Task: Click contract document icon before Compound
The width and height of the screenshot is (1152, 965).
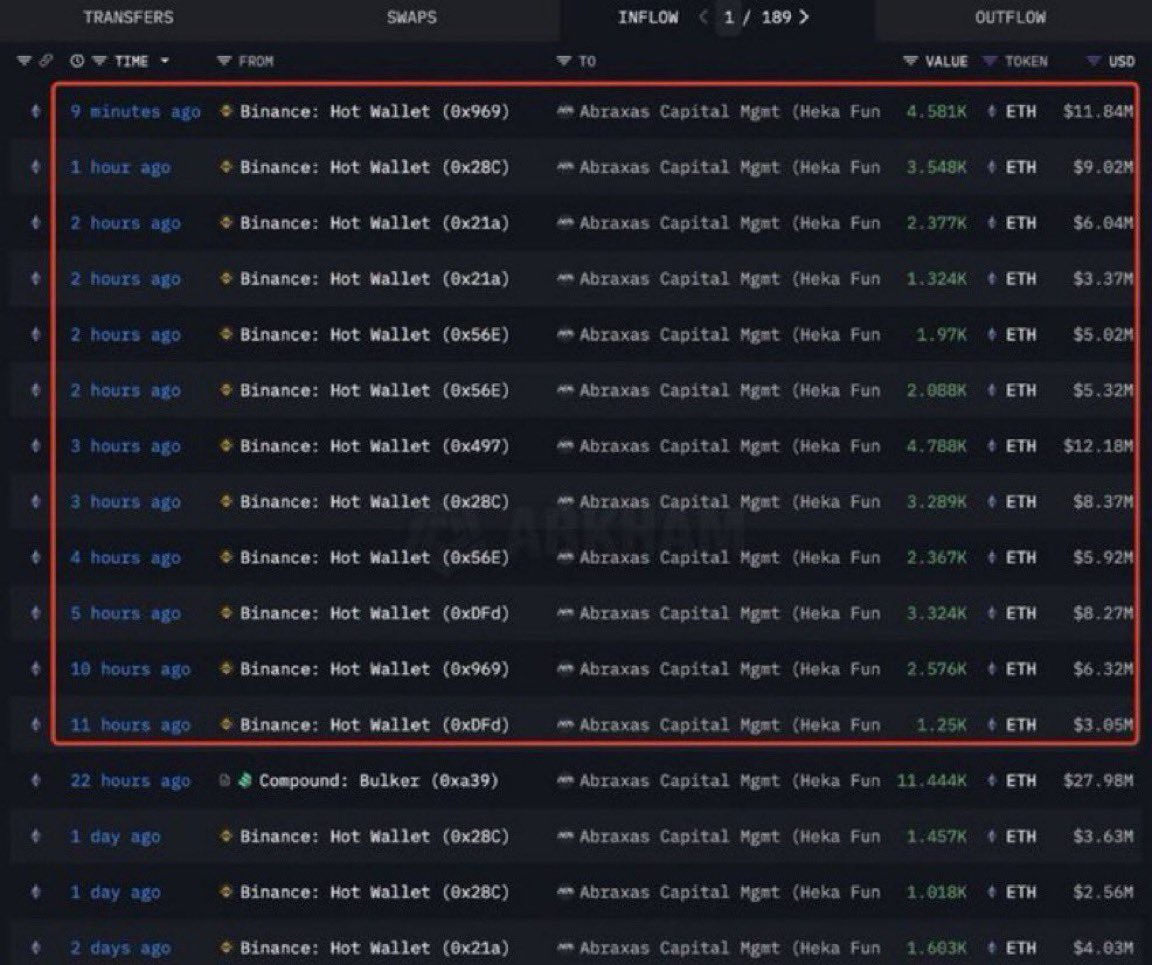Action: (225, 781)
